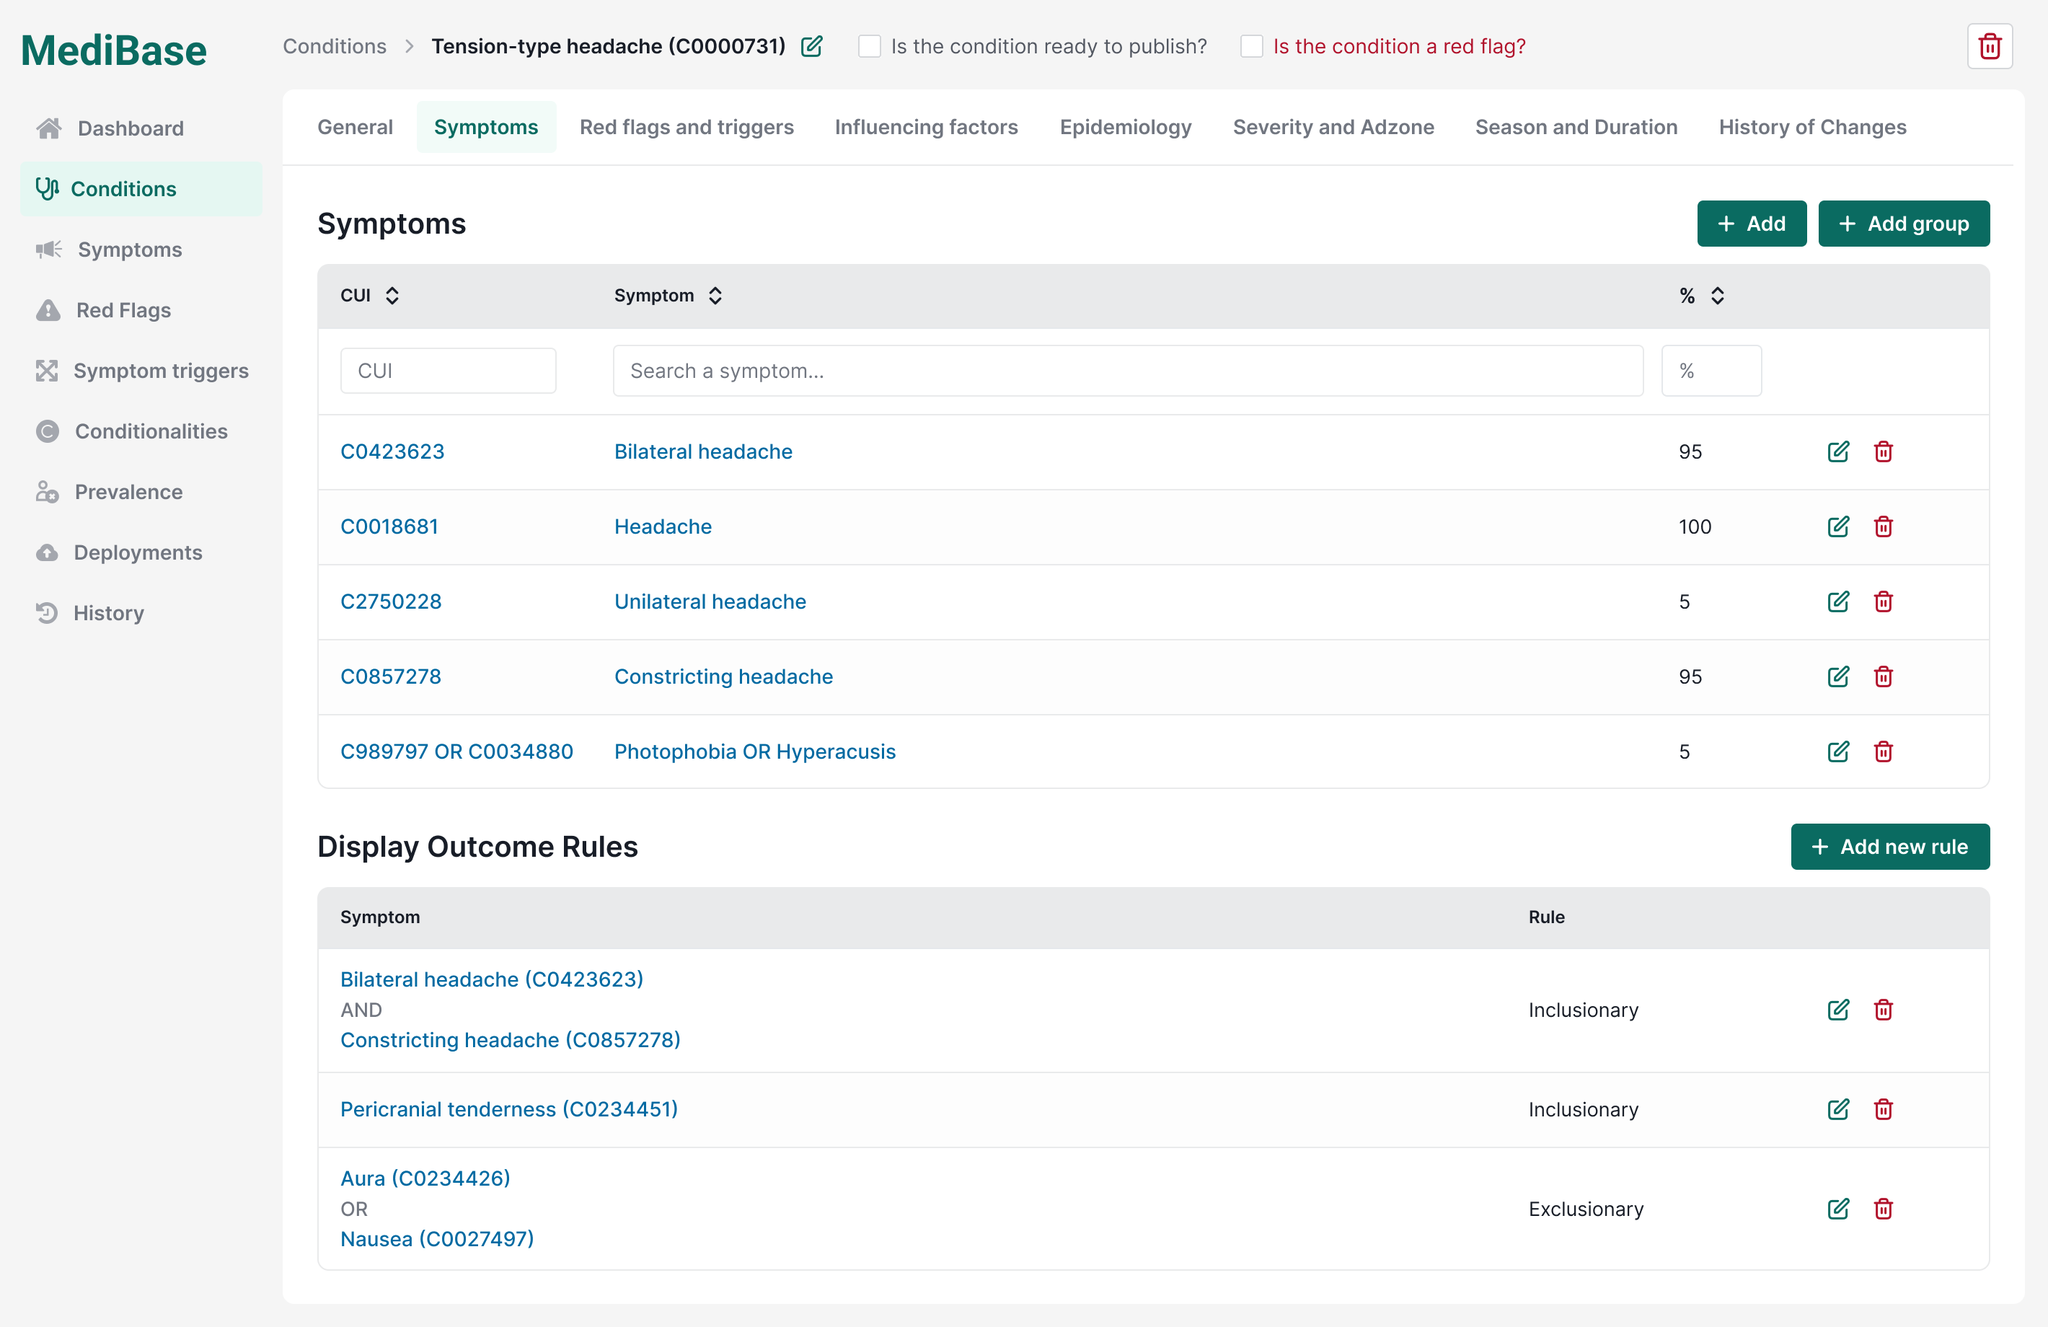Screen dimensions: 2048x1327
Task: Click the MediBase logo
Action: 114,50
